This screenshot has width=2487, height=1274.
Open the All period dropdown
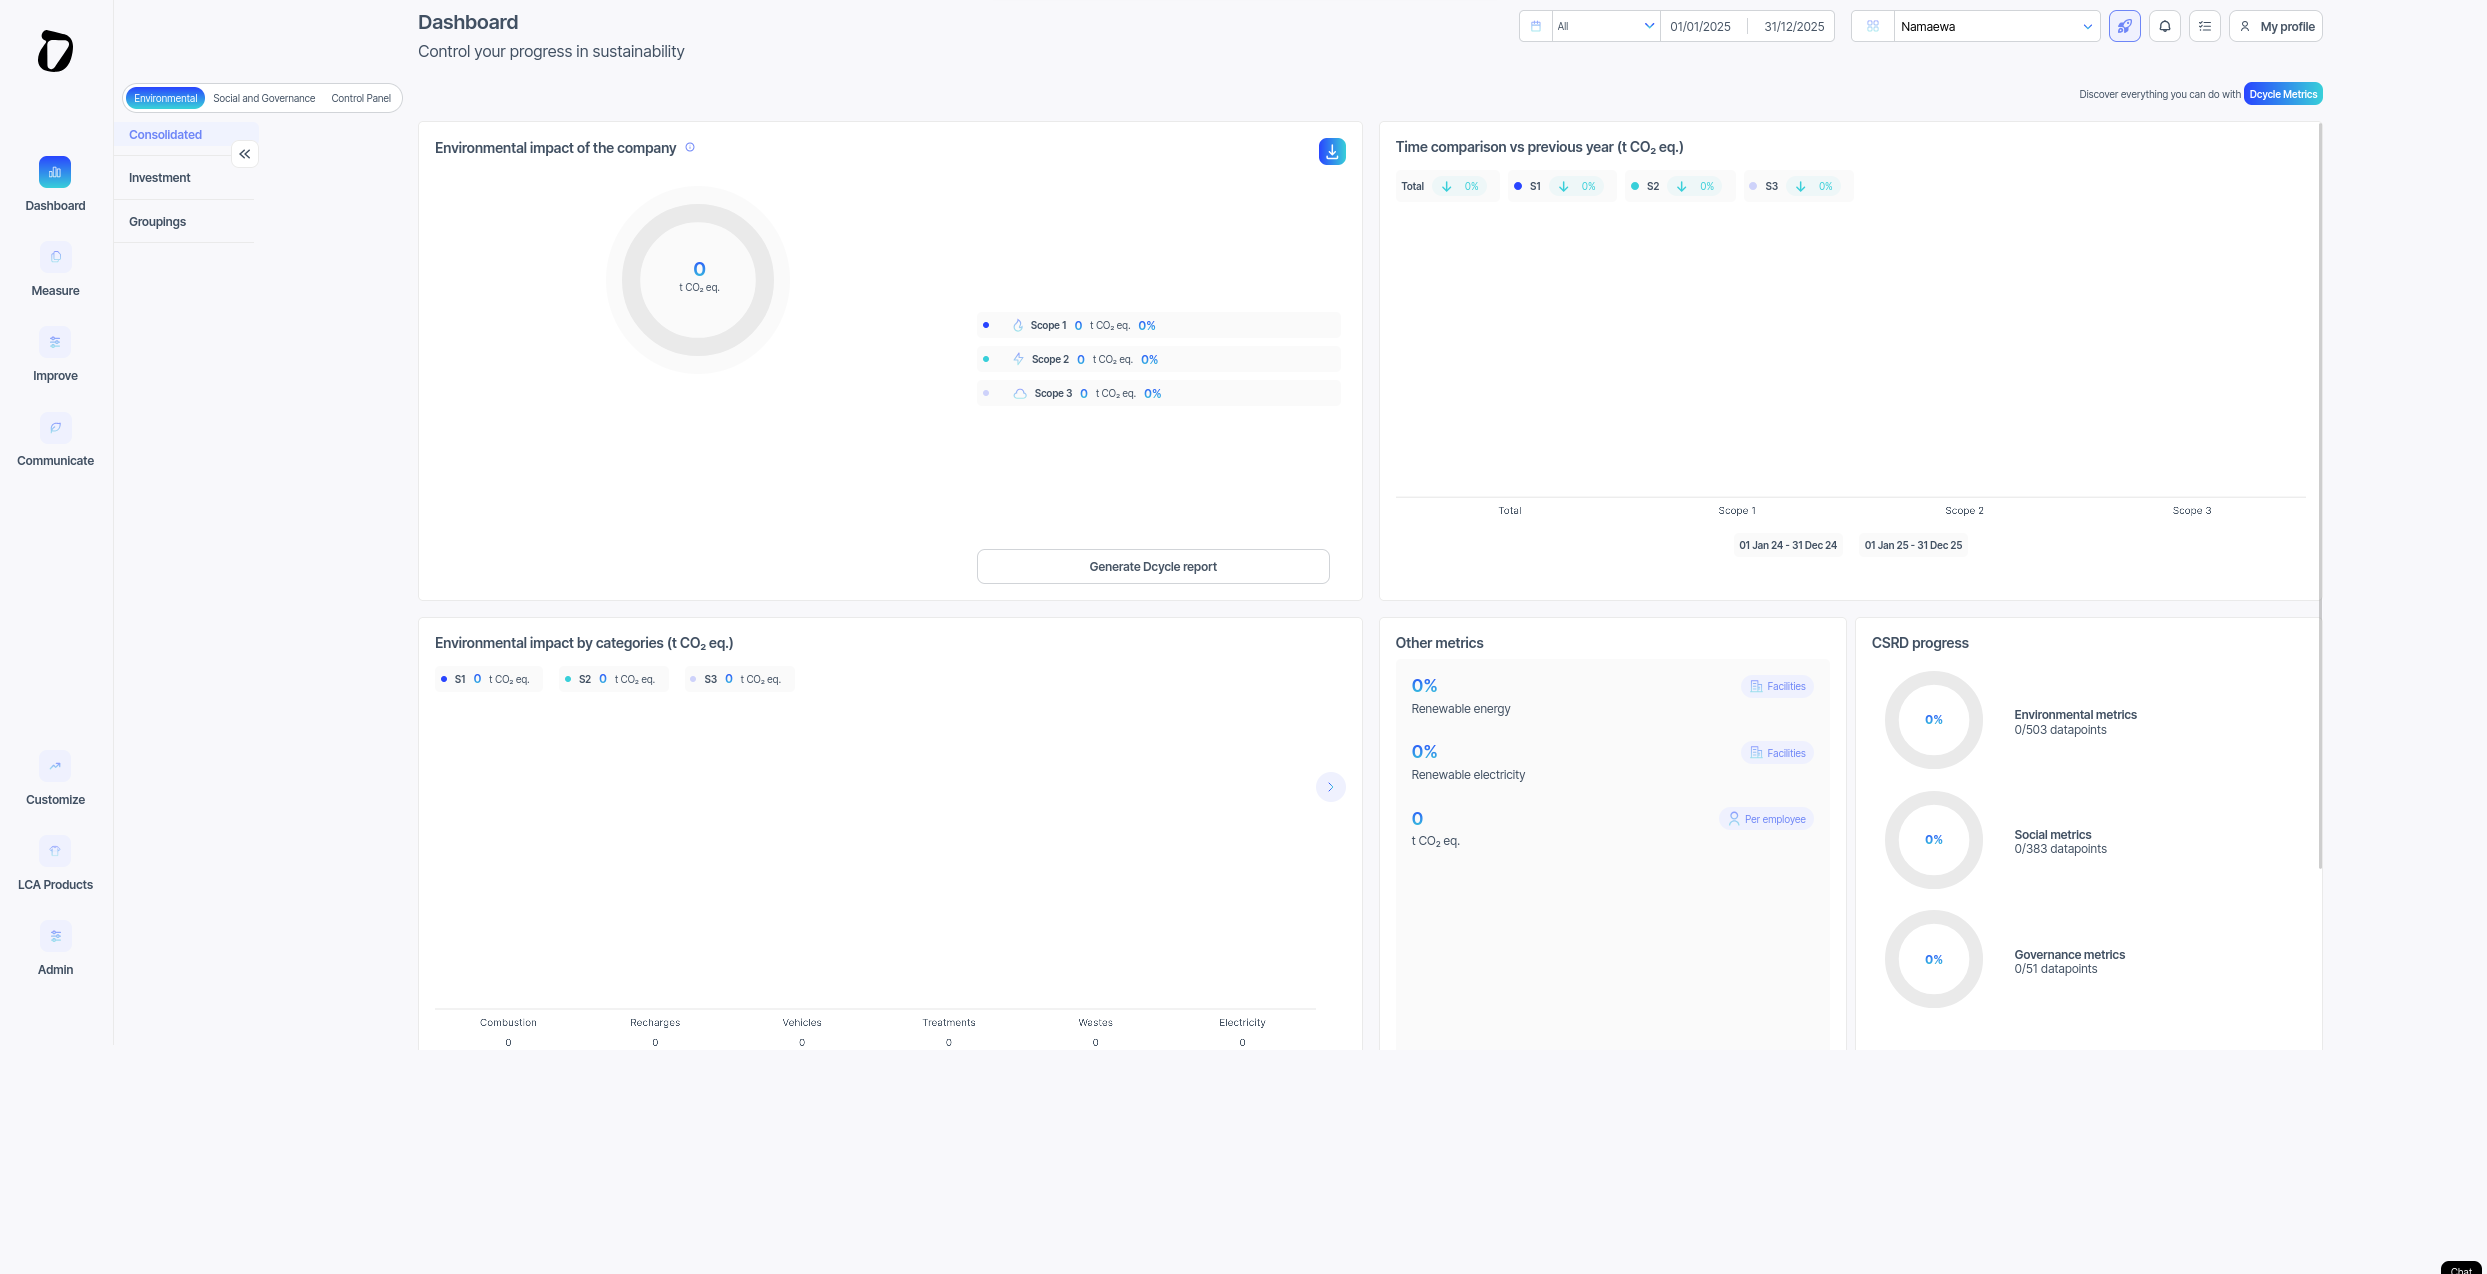coord(1606,26)
